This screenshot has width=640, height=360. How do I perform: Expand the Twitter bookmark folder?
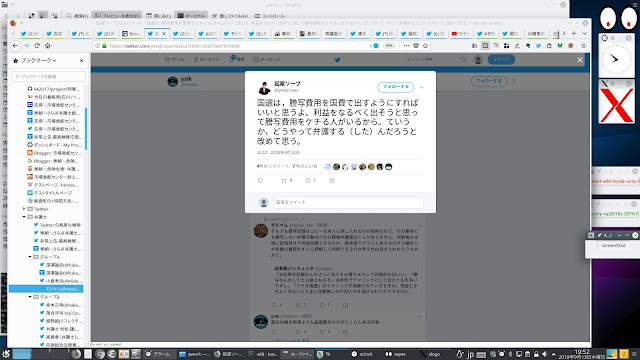point(24,209)
